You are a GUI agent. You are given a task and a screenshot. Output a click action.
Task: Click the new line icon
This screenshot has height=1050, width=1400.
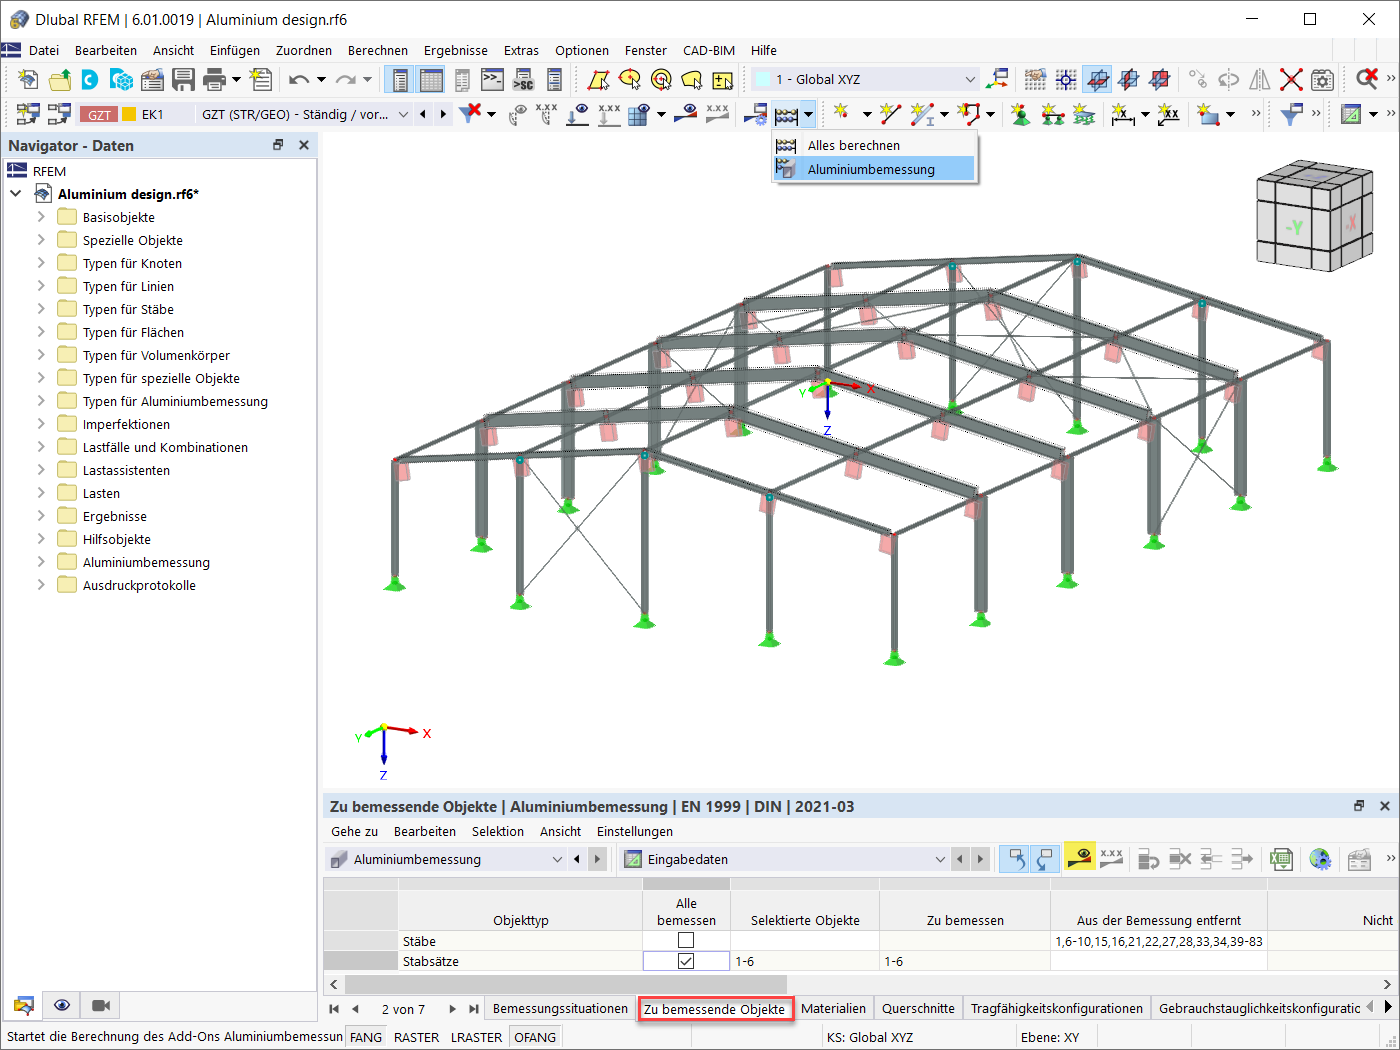889,114
